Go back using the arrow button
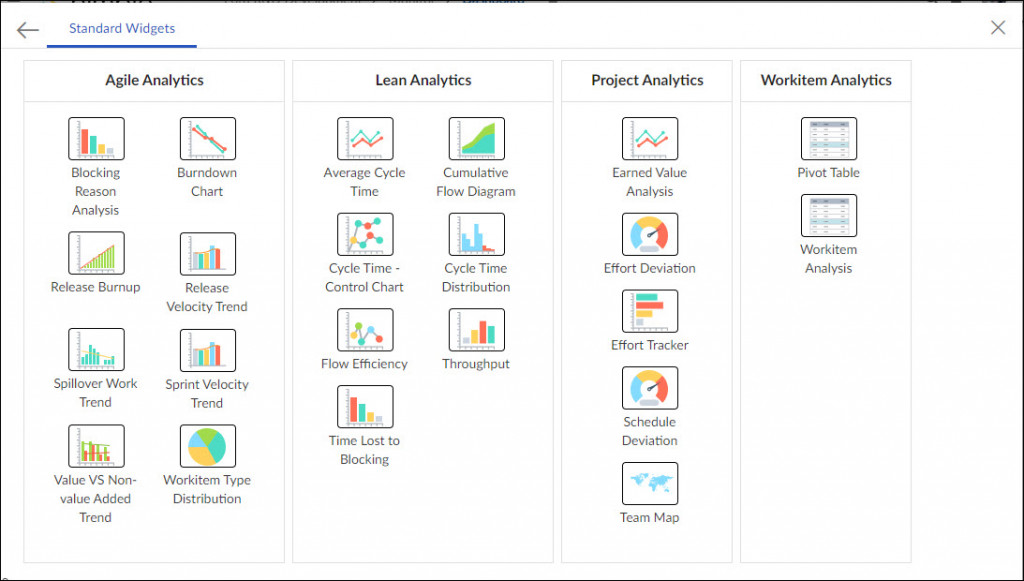Screen dimensions: 1024x581 point(27,29)
